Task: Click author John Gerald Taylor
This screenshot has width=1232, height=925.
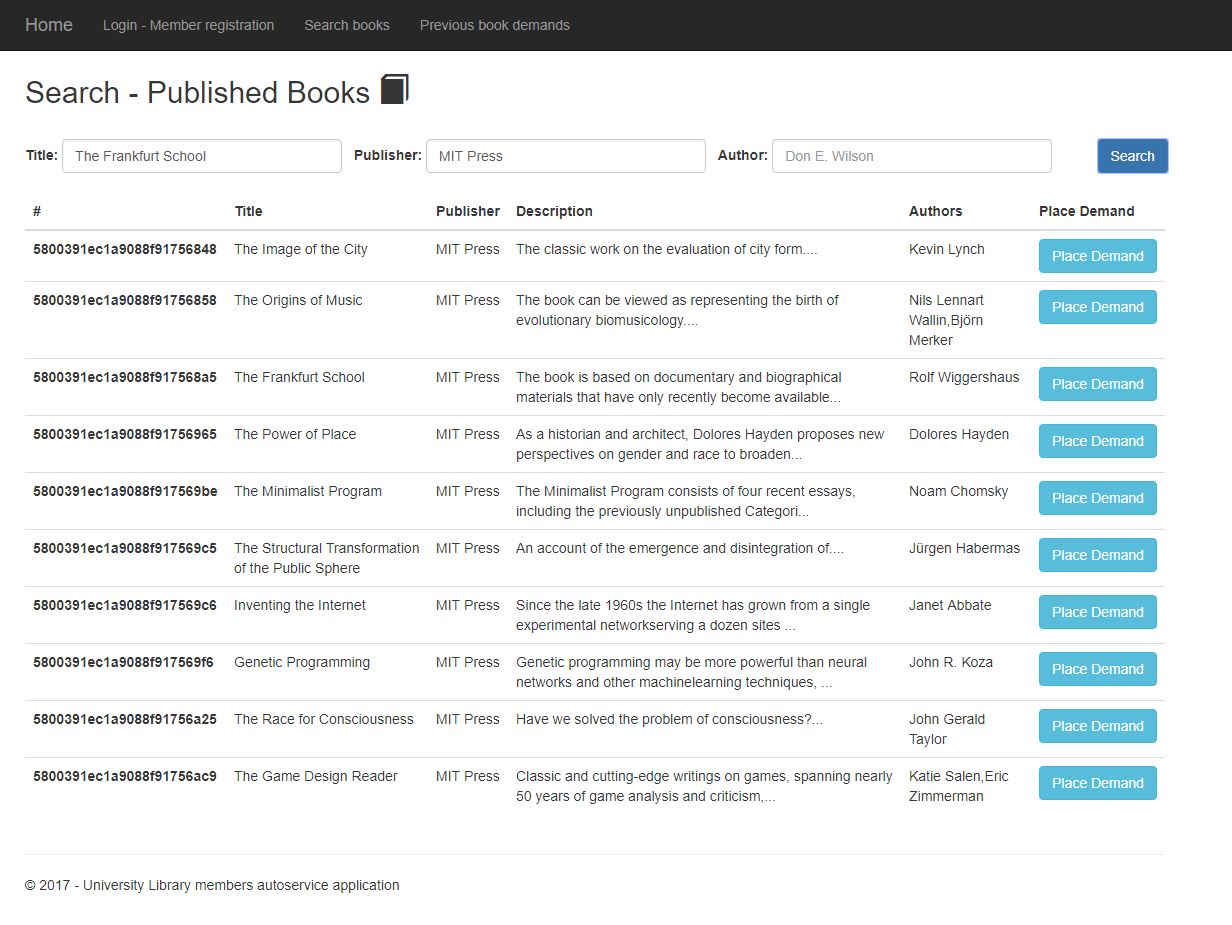Action: [x=947, y=729]
